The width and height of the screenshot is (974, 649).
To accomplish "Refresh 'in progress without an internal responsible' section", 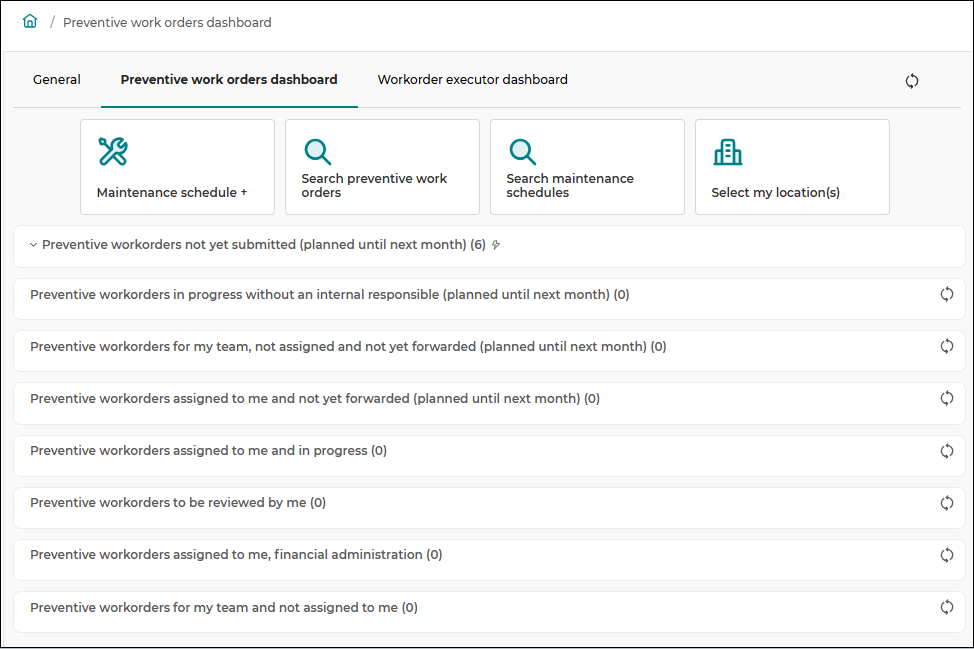I will pyautogui.click(x=947, y=294).
